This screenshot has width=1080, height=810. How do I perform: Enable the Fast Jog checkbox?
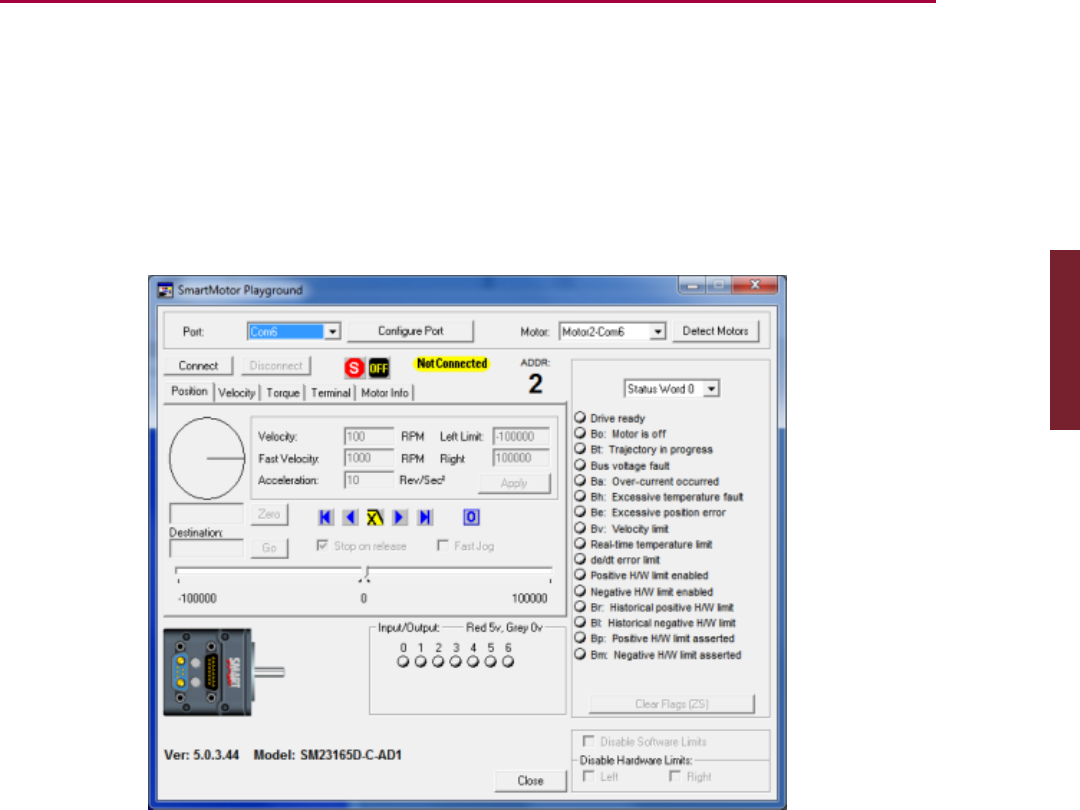click(x=443, y=546)
